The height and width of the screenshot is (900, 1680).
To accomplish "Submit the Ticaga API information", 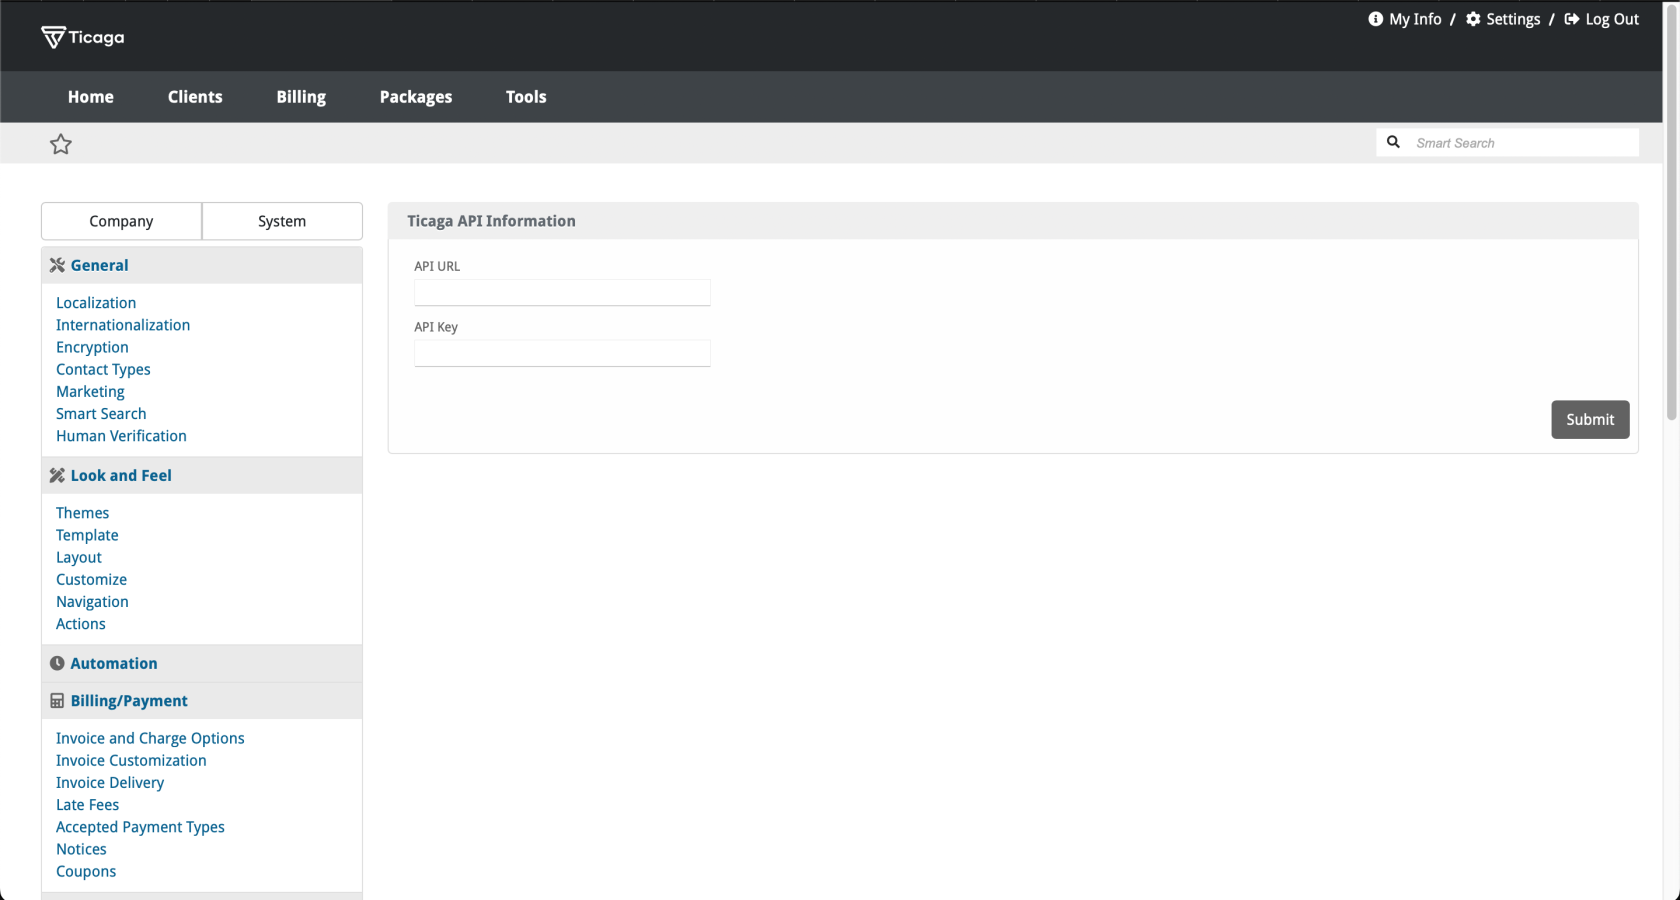I will pyautogui.click(x=1590, y=420).
